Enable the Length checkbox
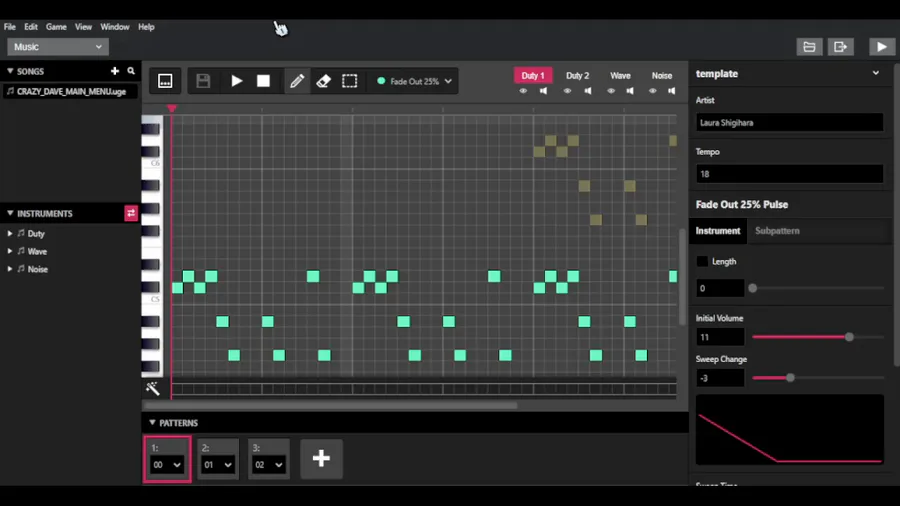Viewport: 900px width, 506px height. tap(702, 262)
